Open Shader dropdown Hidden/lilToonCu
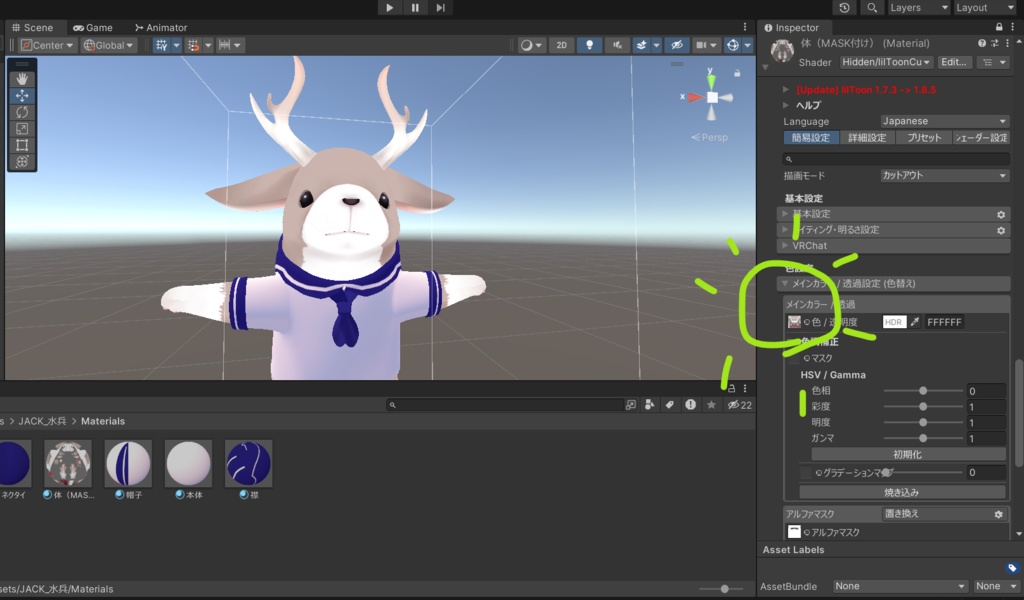The width and height of the screenshot is (1024, 600). pyautogui.click(x=886, y=62)
